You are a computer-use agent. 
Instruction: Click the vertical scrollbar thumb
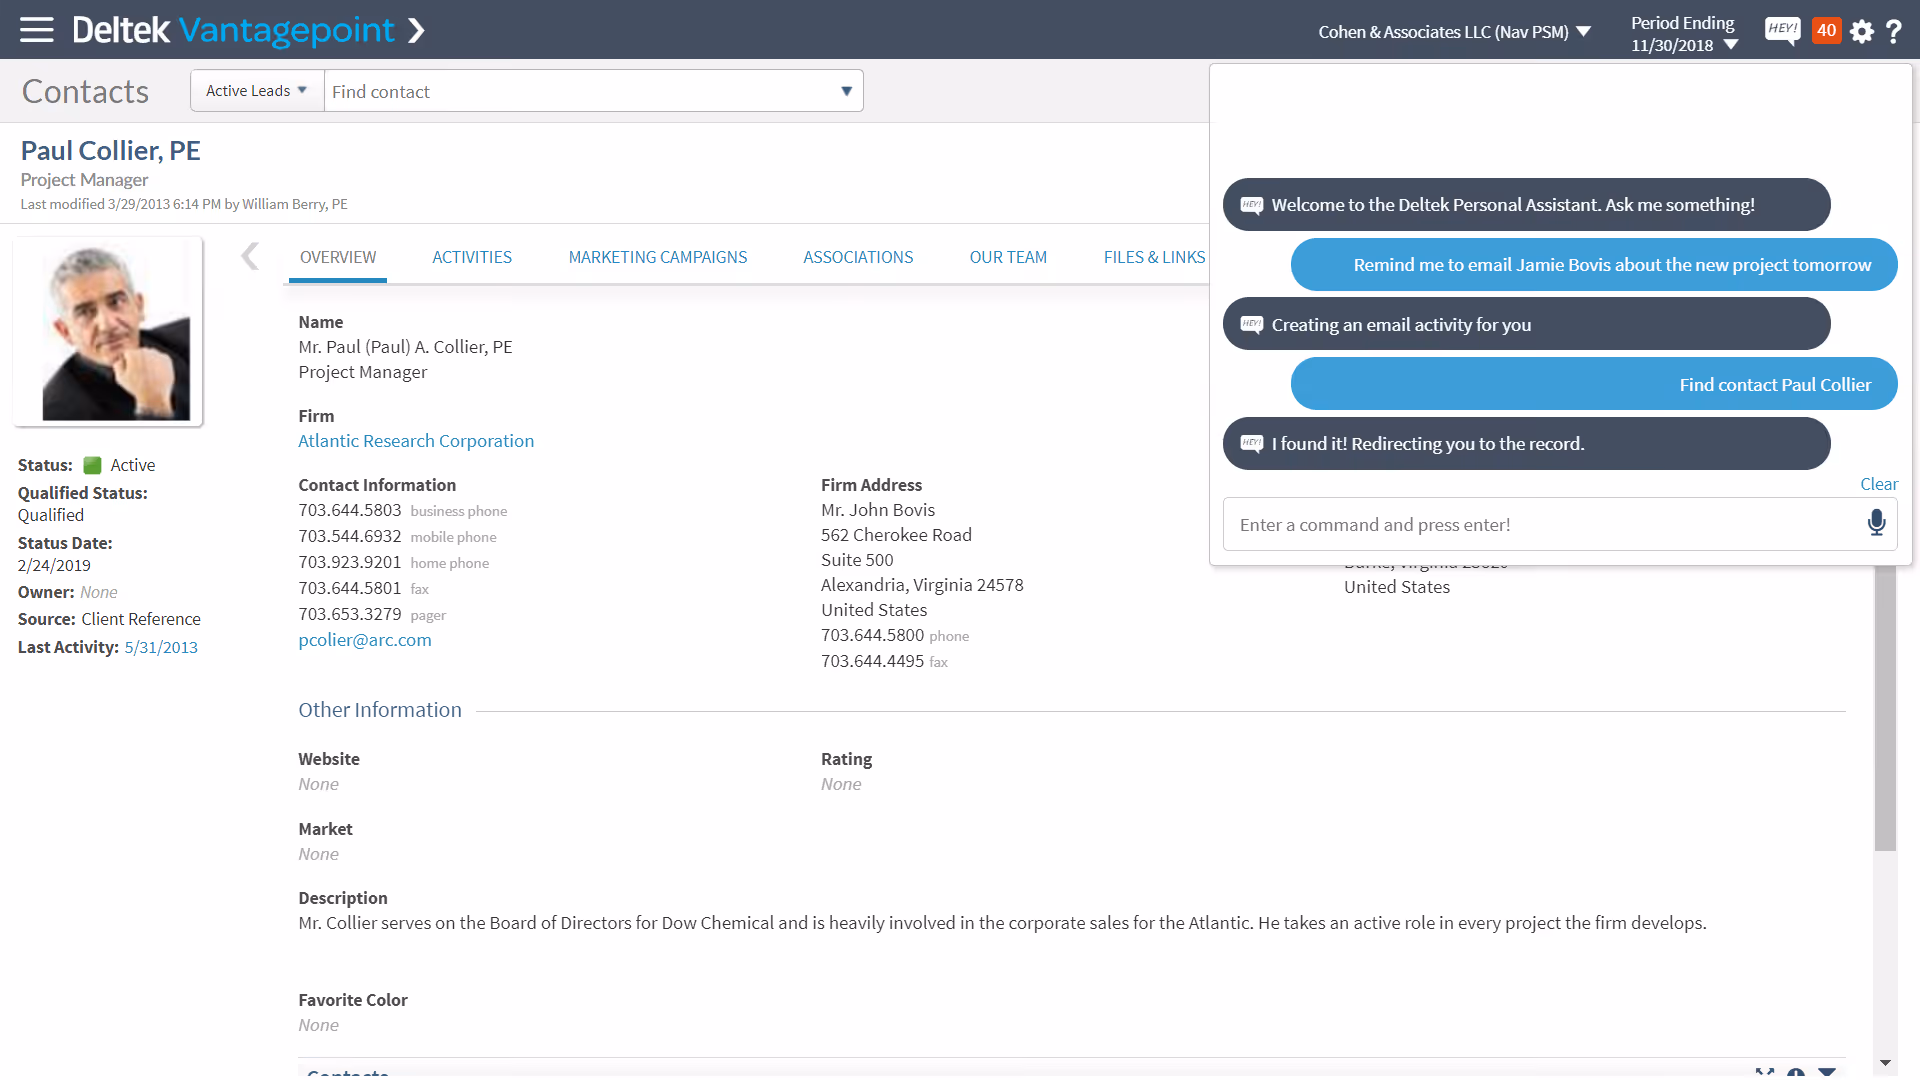pos(1885,708)
